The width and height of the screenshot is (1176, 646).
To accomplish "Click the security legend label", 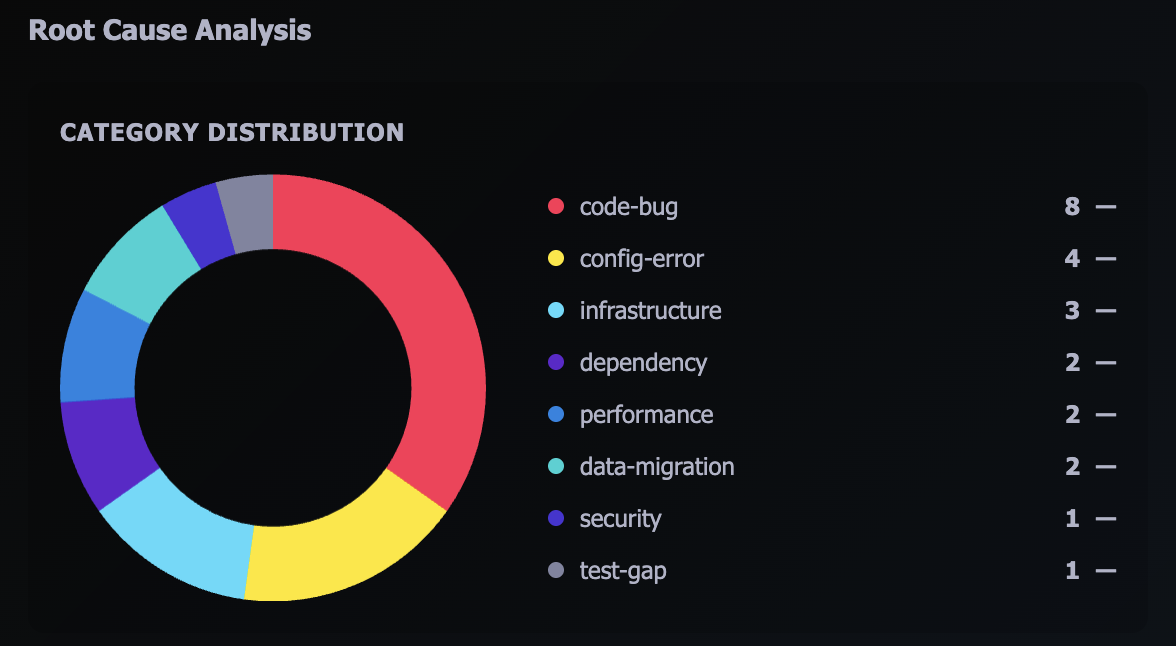I will 620,519.
